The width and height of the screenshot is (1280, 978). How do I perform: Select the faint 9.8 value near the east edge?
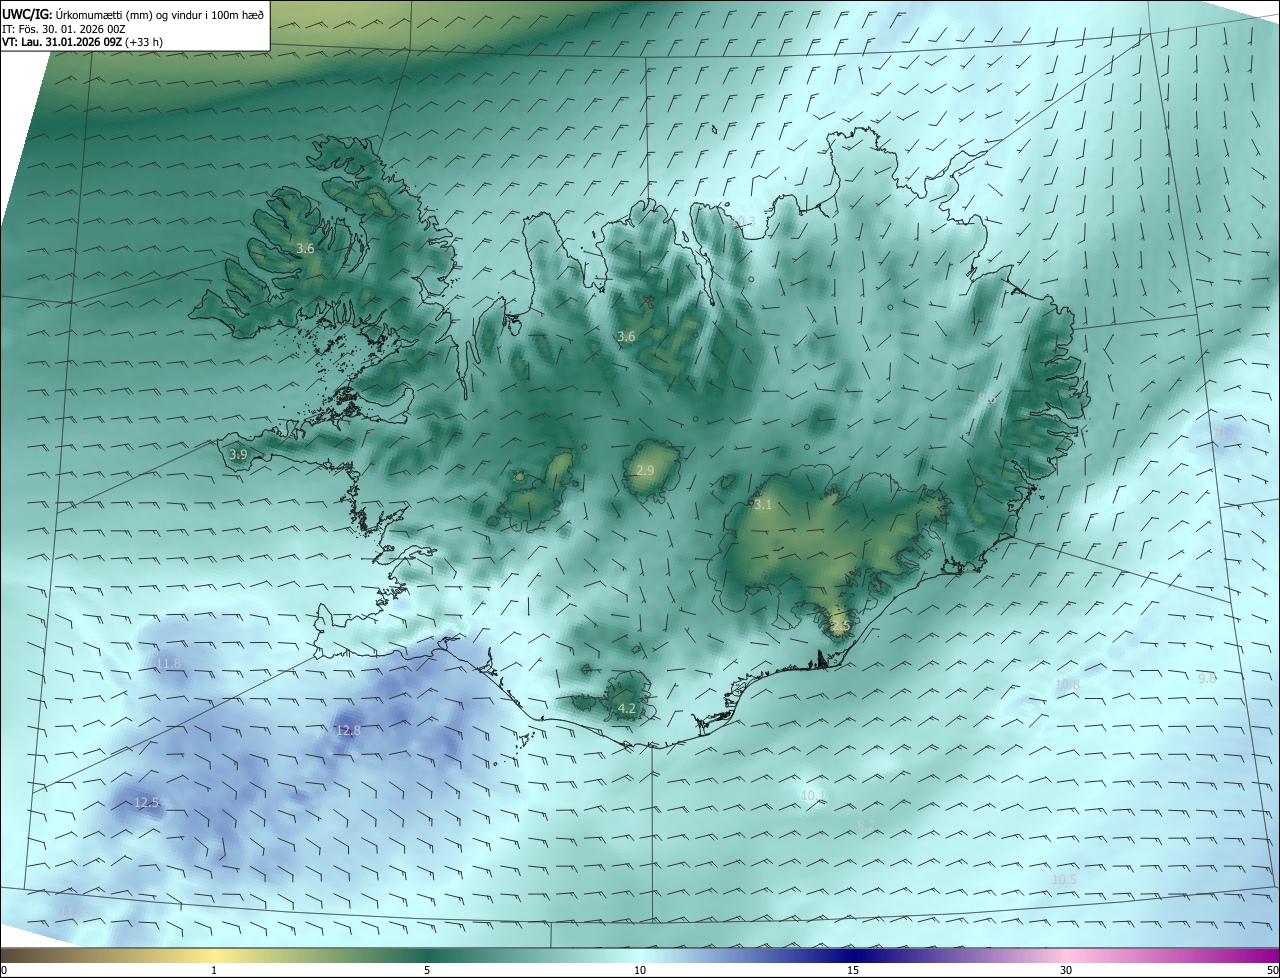click(x=1207, y=678)
